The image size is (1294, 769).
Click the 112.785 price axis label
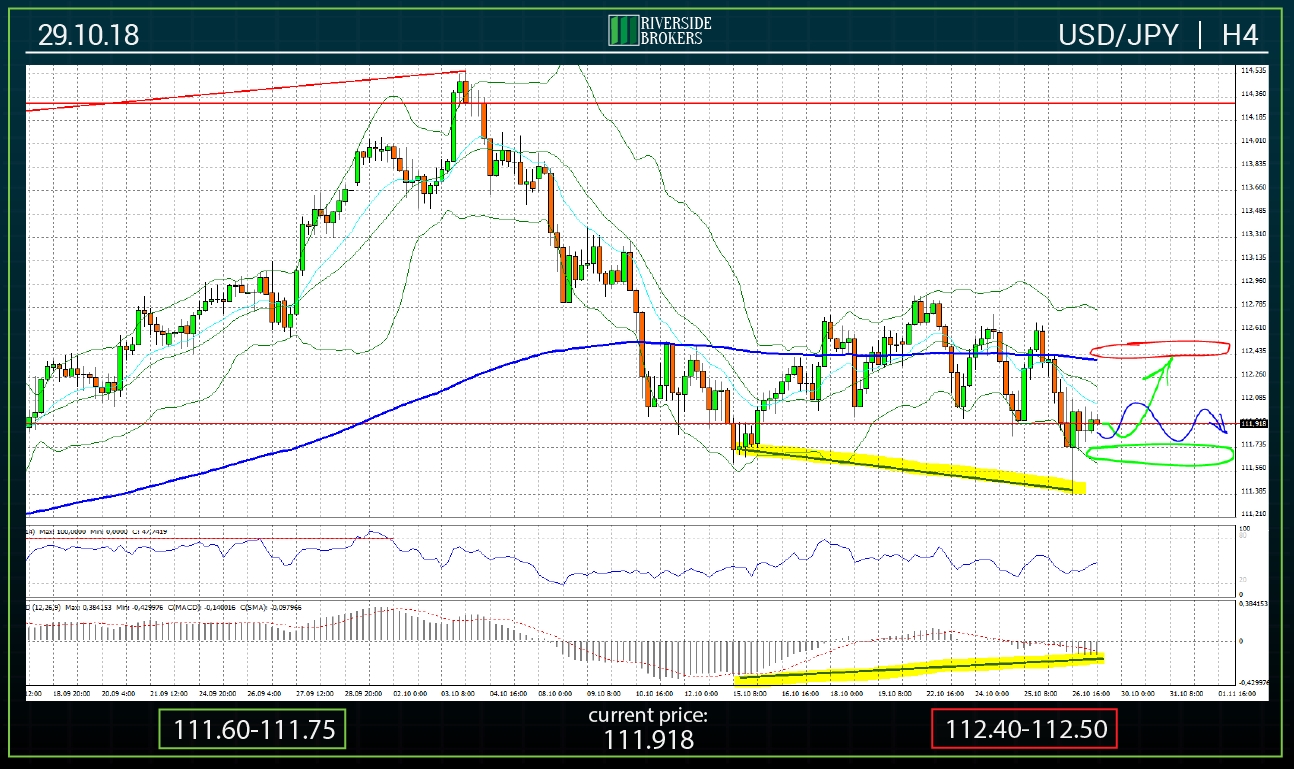(1253, 304)
